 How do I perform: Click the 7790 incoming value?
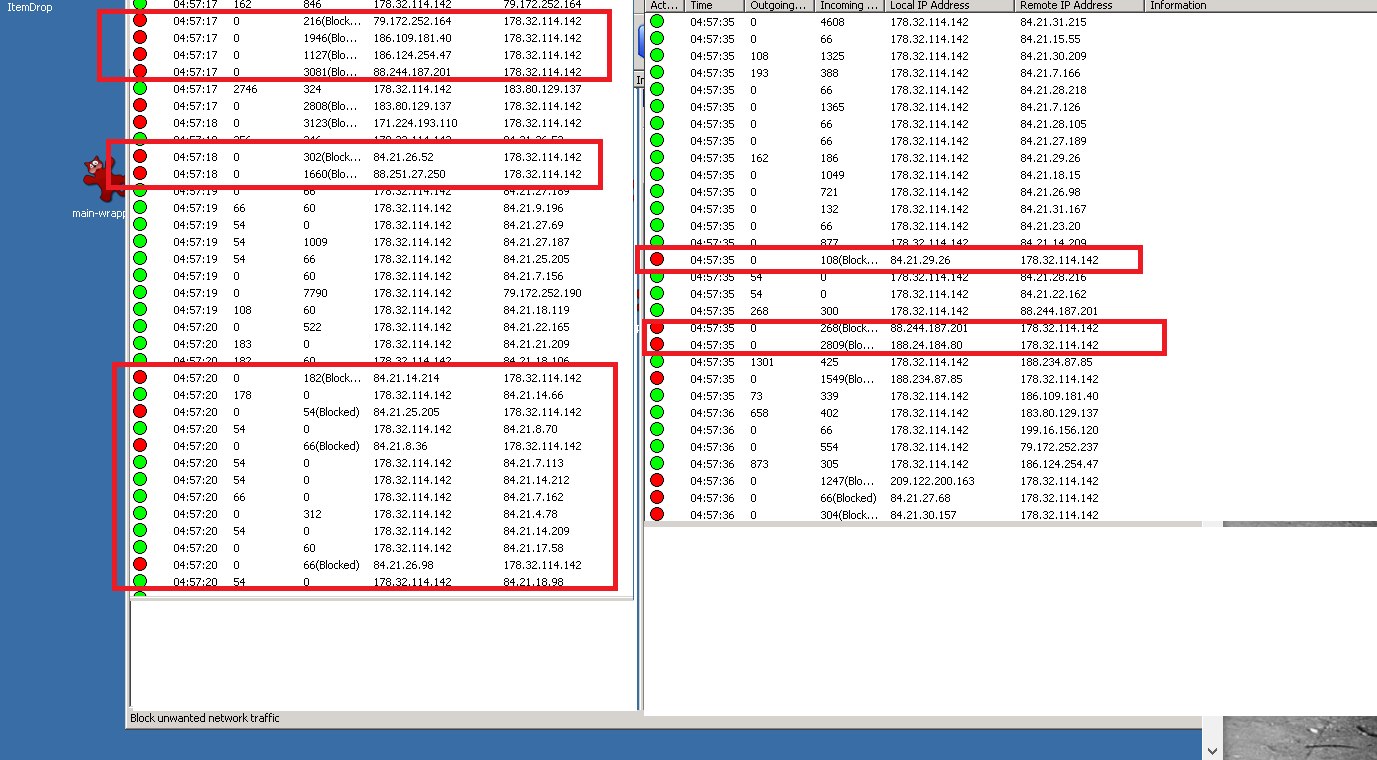point(316,293)
